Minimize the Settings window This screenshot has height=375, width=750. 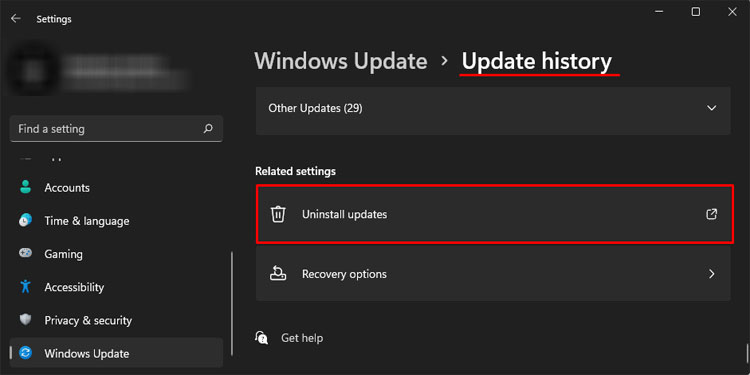click(x=659, y=12)
